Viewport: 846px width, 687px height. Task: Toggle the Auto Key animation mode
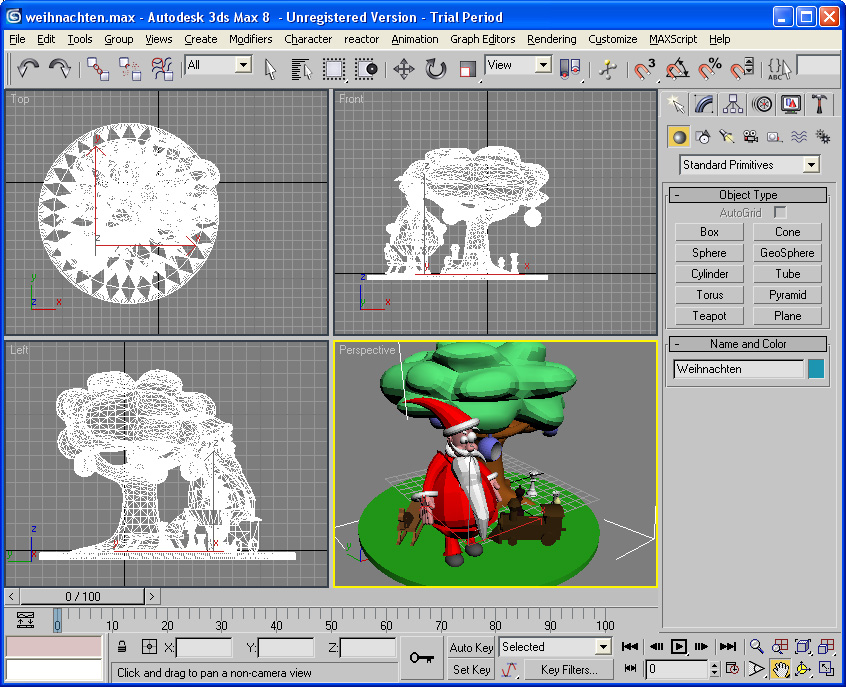(471, 647)
